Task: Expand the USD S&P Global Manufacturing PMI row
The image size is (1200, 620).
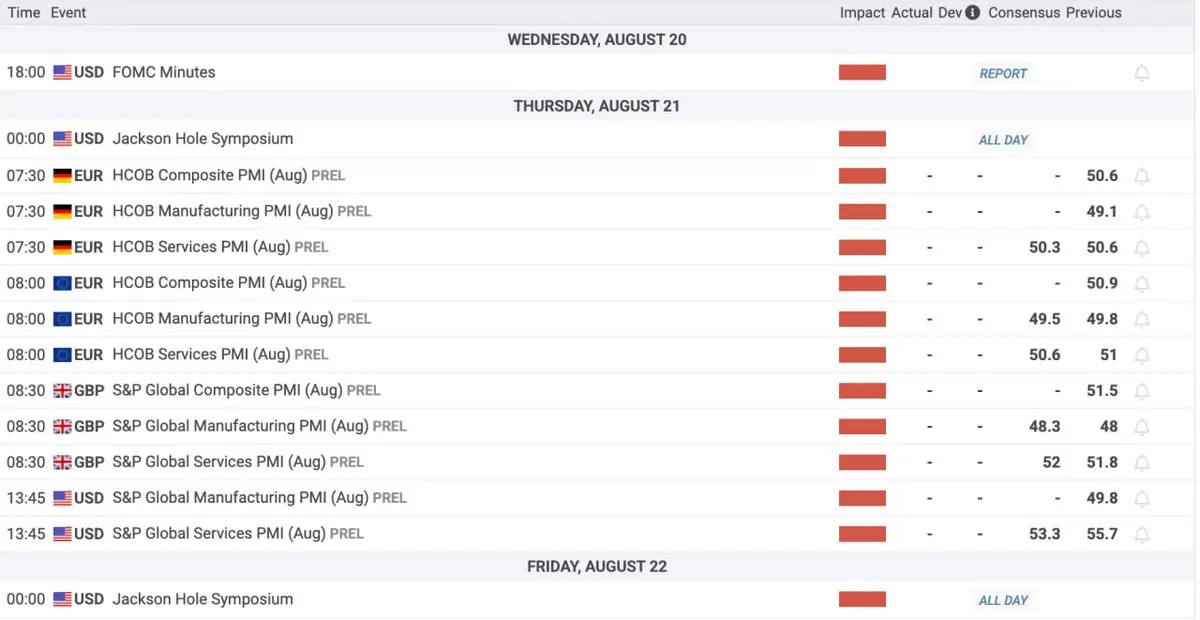Action: click(600, 498)
